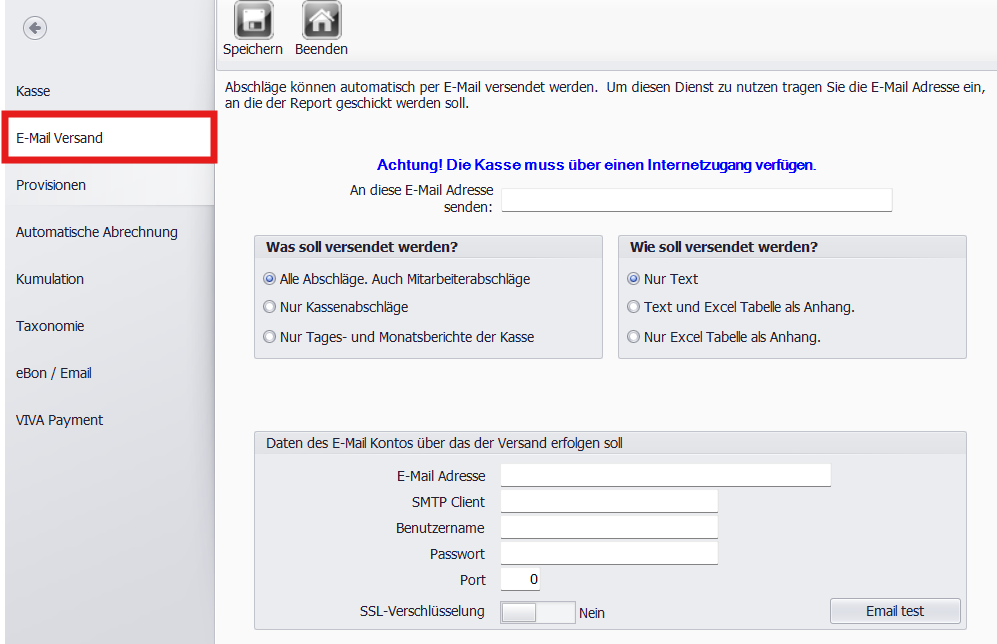Click the Speichern floppy disk icon
This screenshot has height=644, width=997.
[x=254, y=20]
